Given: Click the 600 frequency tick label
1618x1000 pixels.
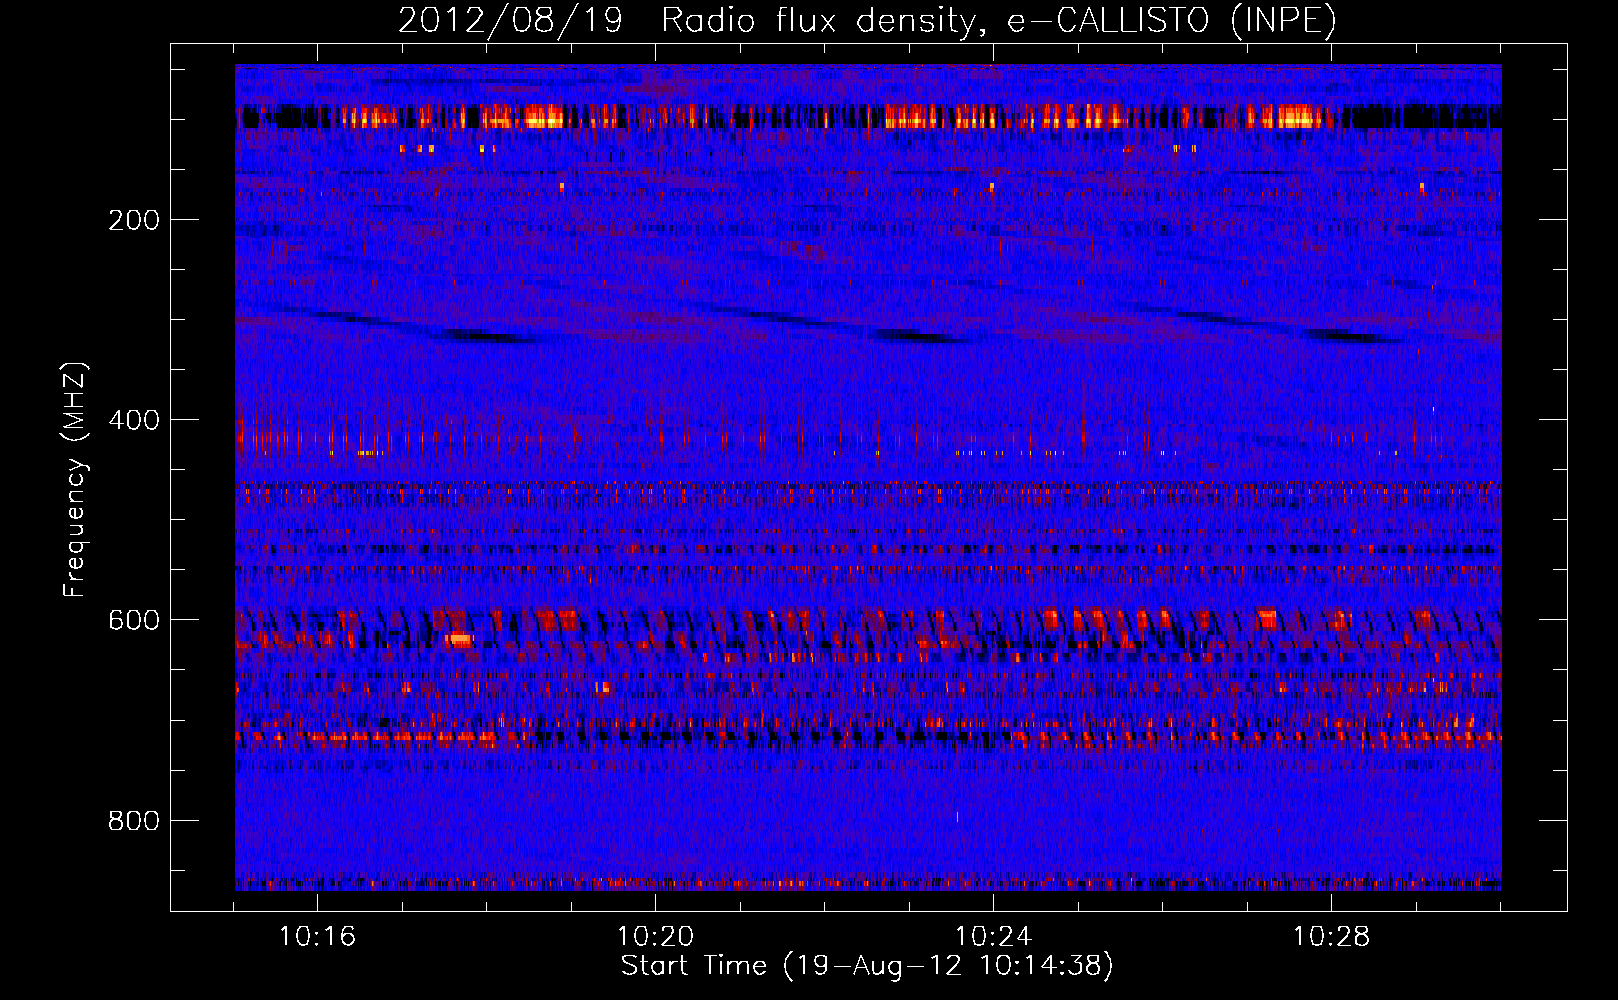Looking at the screenshot, I should 134,620.
